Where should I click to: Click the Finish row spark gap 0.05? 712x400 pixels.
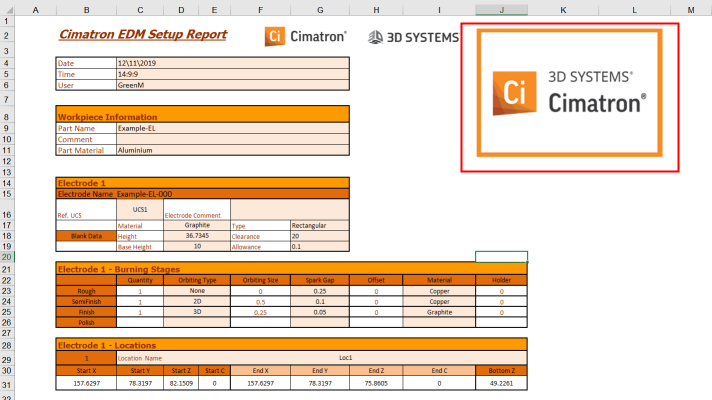320,312
